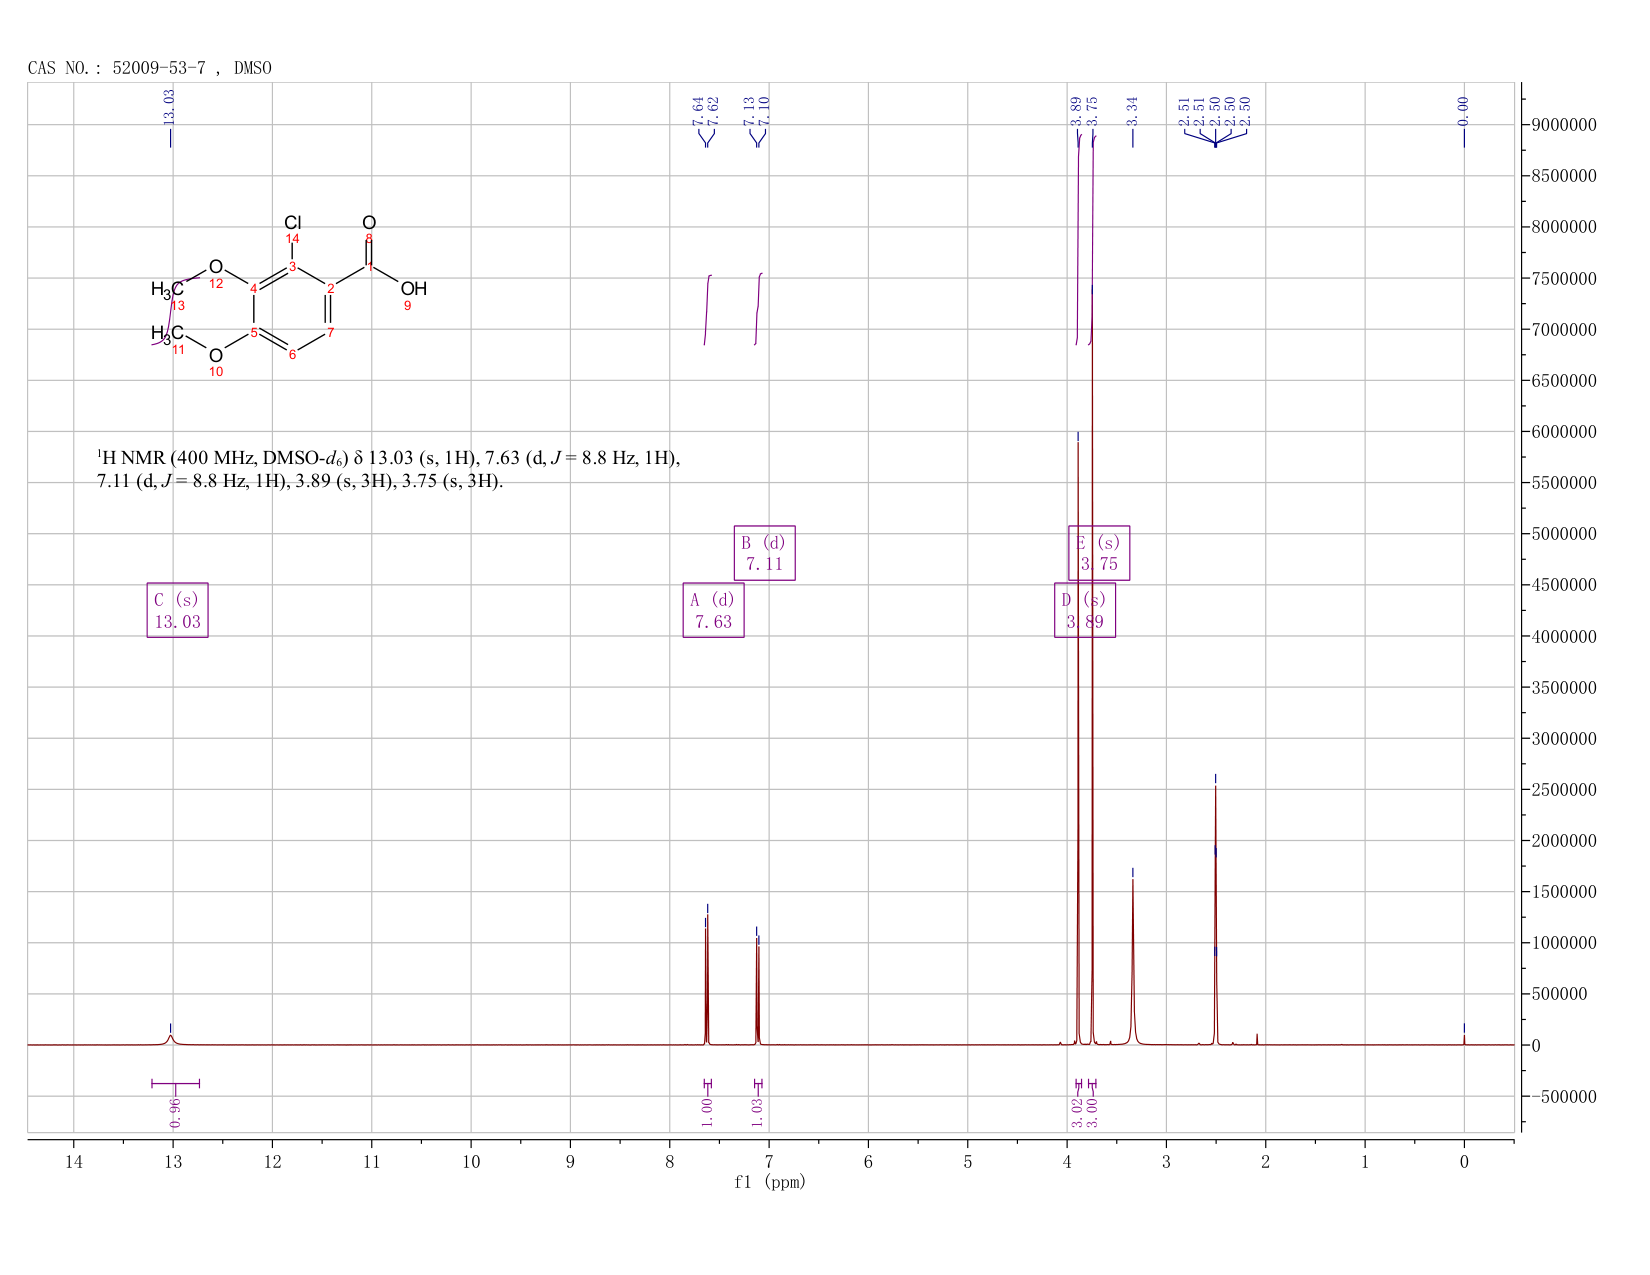
Task: Click the tall 3.75 ppm peak
Action: pos(1092,660)
